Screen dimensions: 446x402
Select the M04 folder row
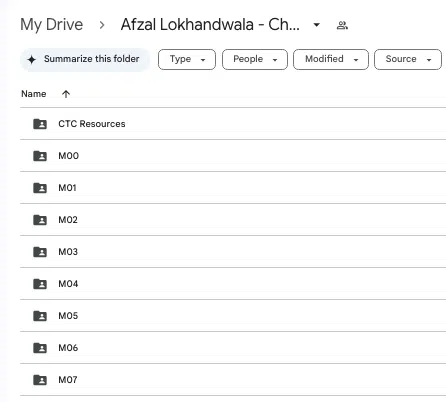click(x=233, y=284)
